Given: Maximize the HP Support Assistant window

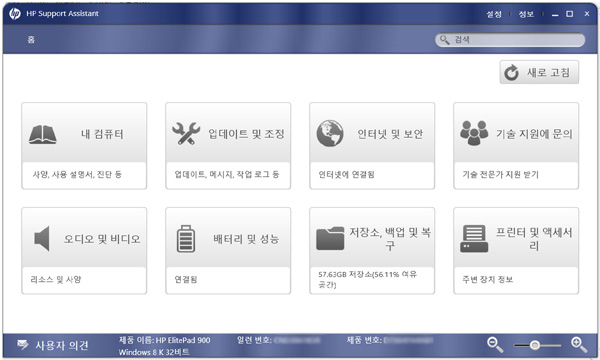Looking at the screenshot, I should [570, 14].
